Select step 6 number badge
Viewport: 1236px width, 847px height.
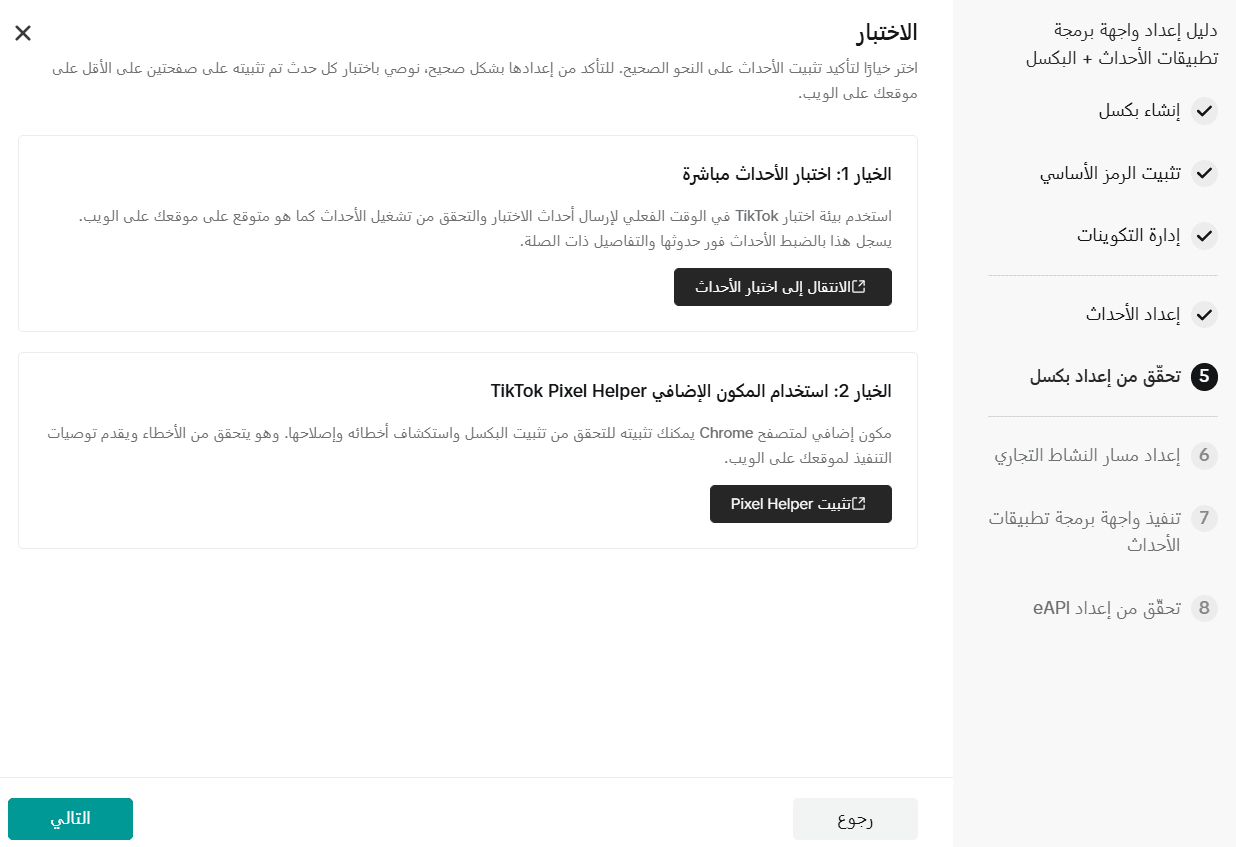1204,456
